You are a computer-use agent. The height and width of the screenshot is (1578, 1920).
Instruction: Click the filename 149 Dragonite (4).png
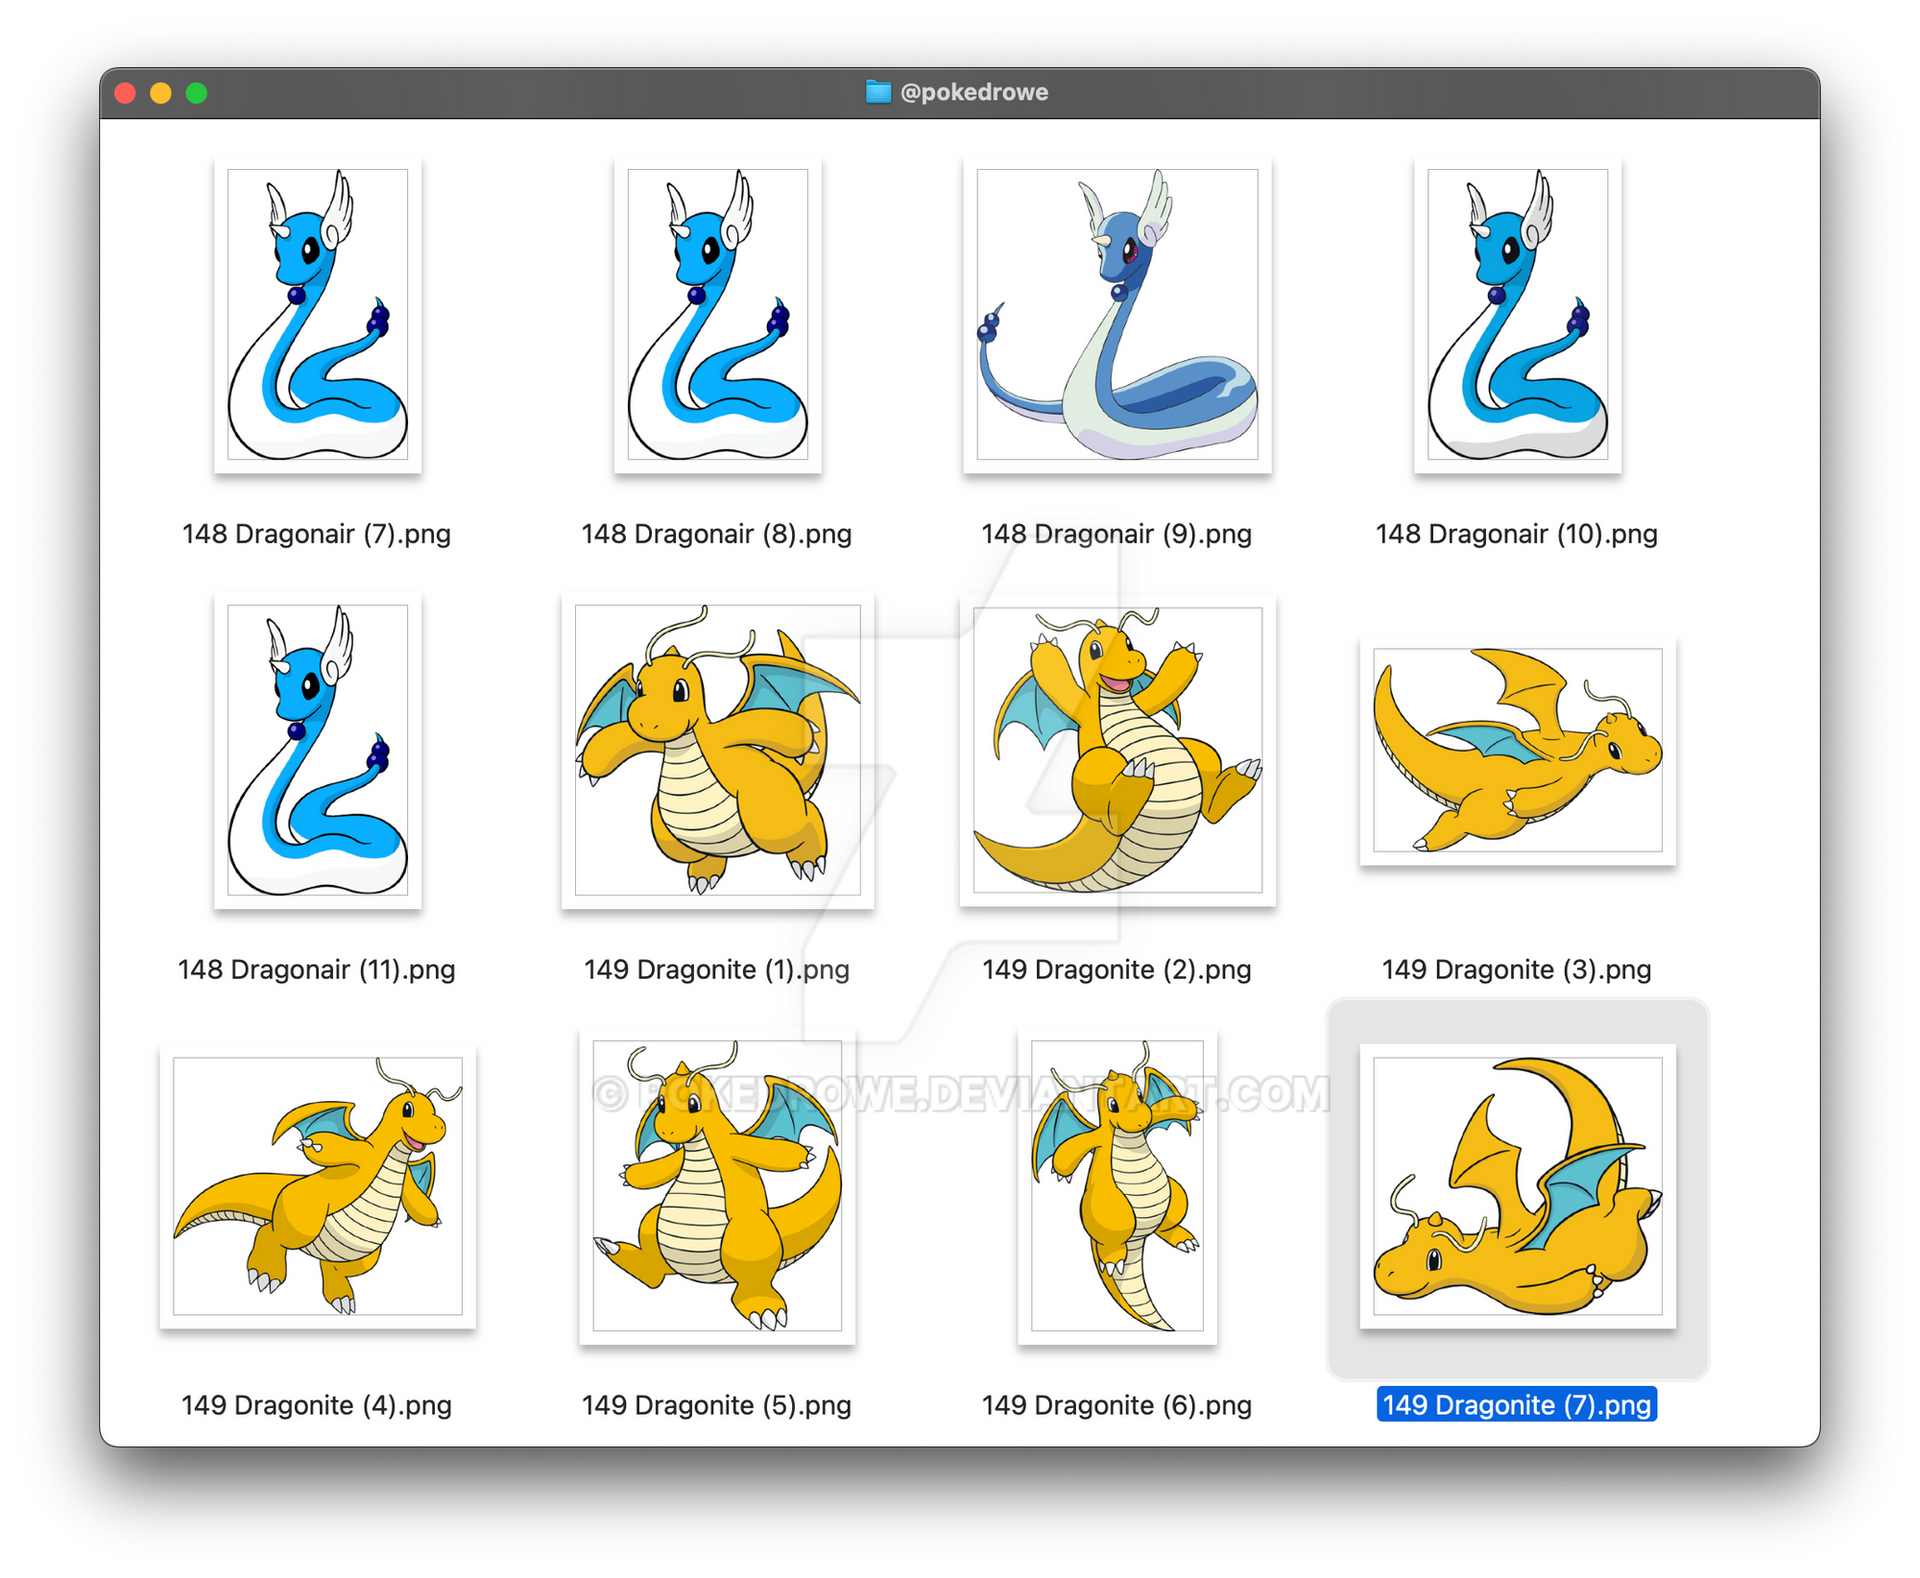(x=317, y=1406)
